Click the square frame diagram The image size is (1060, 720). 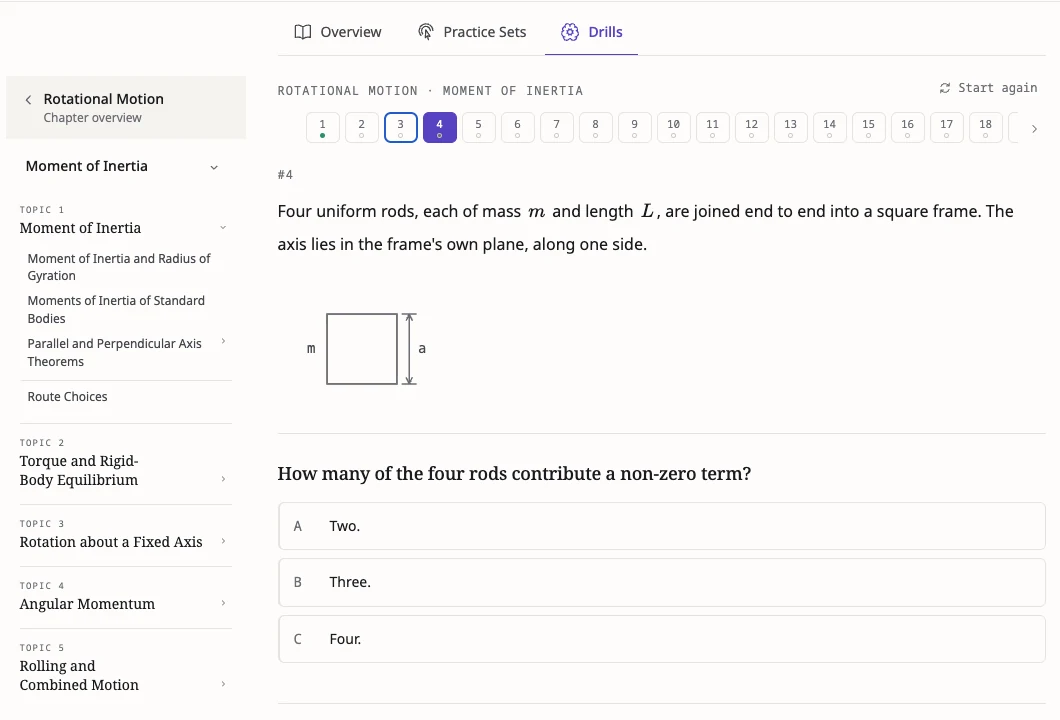pyautogui.click(x=362, y=349)
